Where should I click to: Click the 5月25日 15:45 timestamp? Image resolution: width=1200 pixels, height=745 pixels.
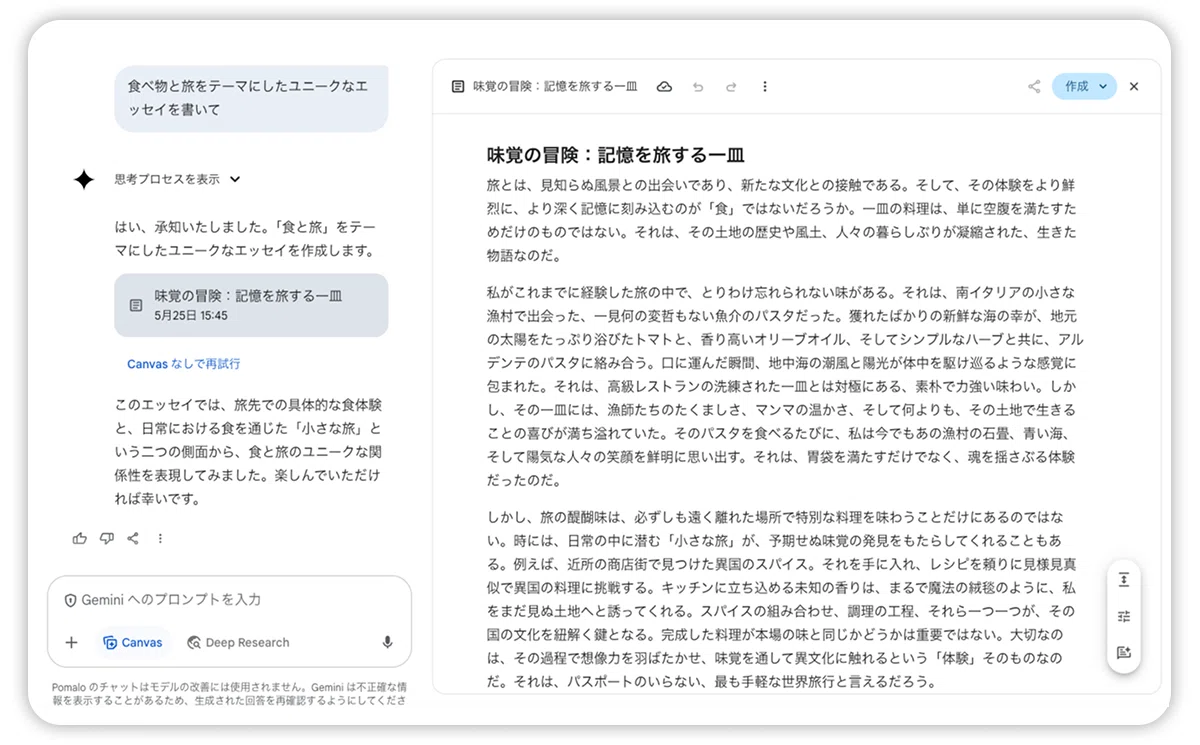click(191, 315)
